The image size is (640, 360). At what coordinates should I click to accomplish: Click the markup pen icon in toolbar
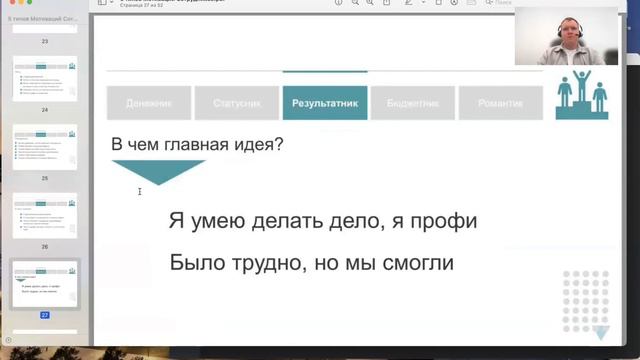(408, 2)
